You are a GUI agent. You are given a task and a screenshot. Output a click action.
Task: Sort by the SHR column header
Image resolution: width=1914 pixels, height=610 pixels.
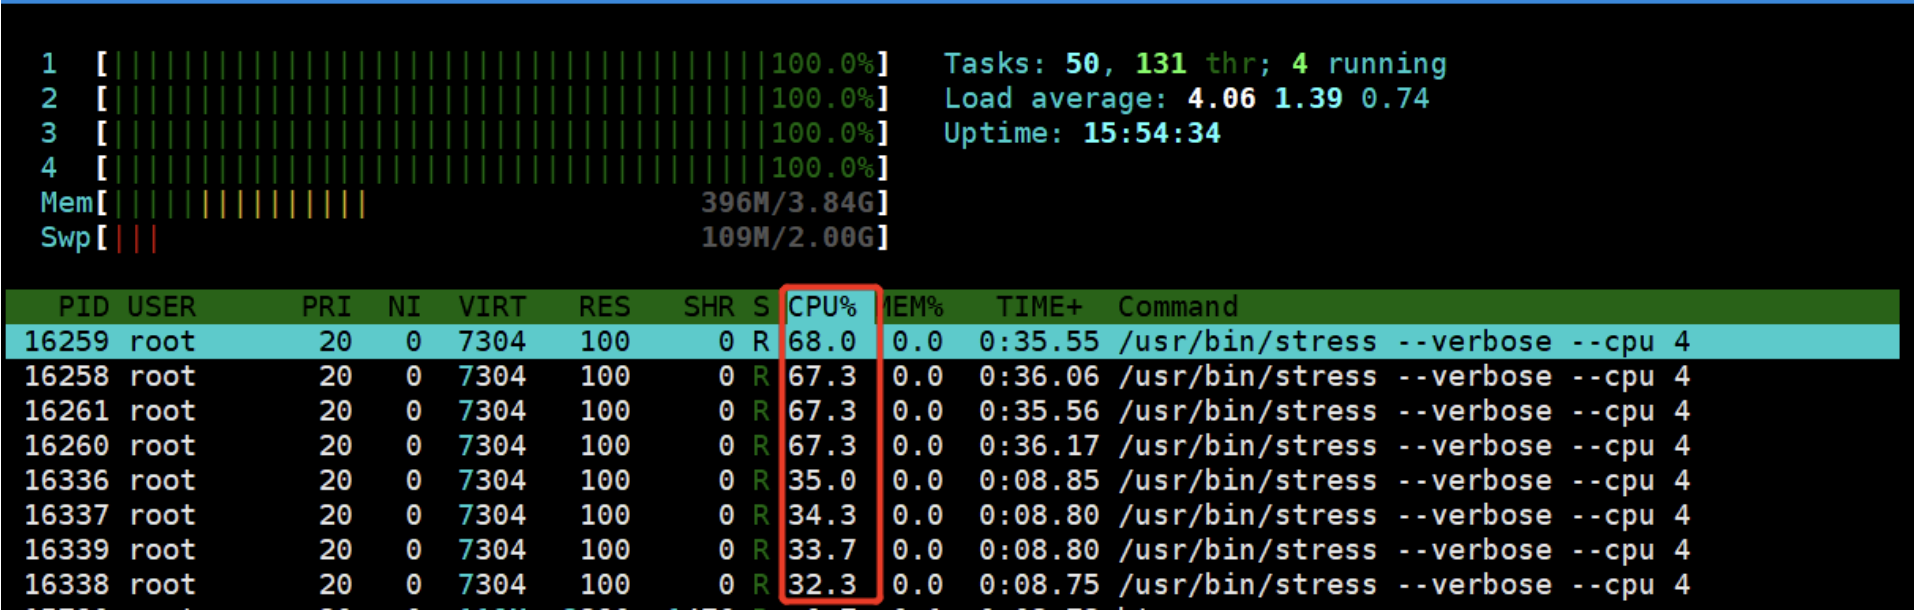point(708,306)
